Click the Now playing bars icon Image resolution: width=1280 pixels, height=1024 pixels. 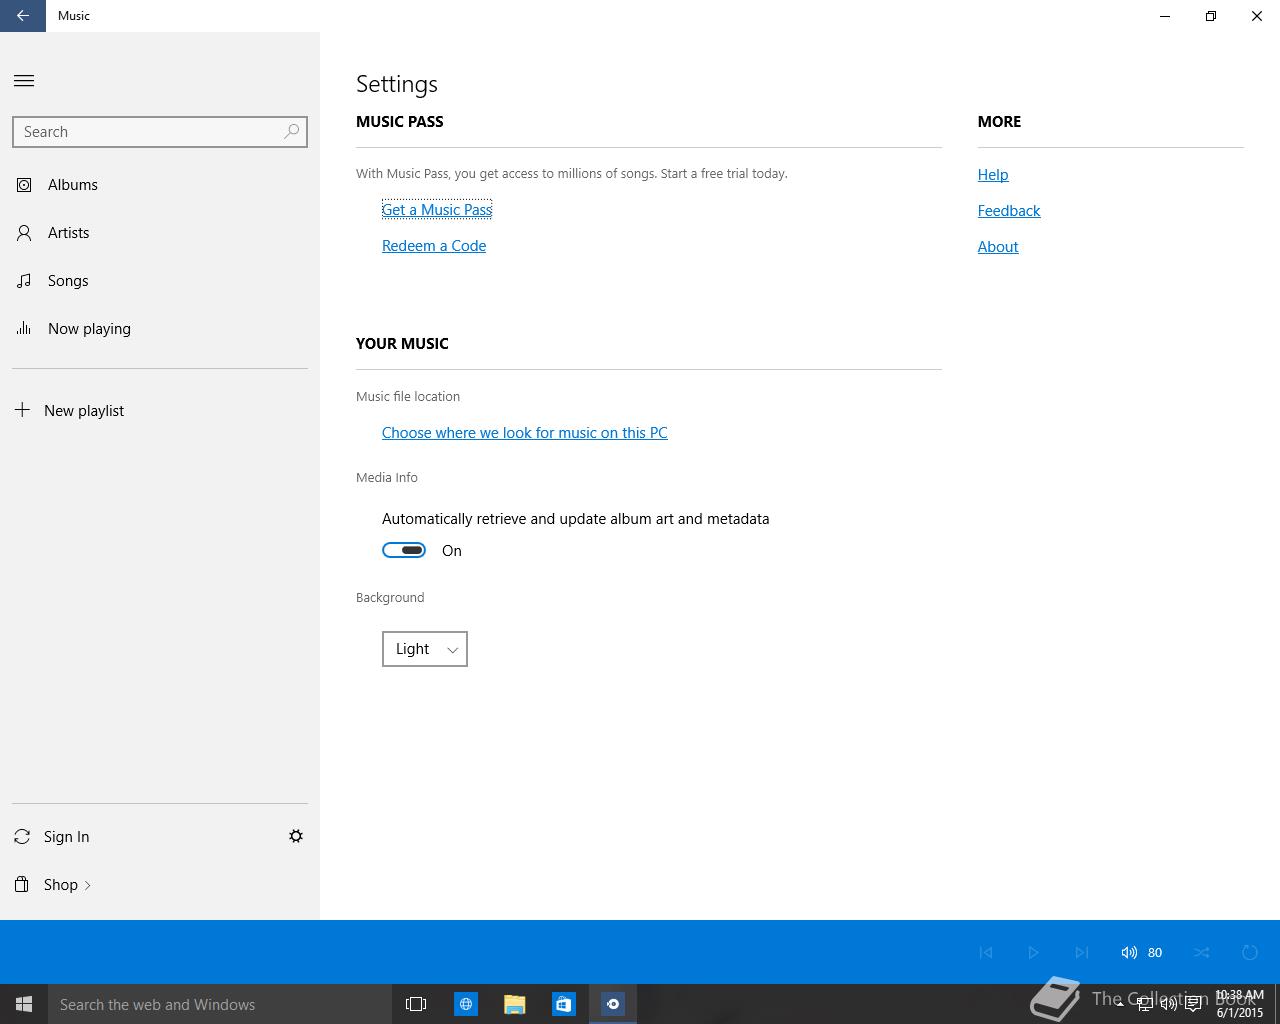[x=24, y=328]
